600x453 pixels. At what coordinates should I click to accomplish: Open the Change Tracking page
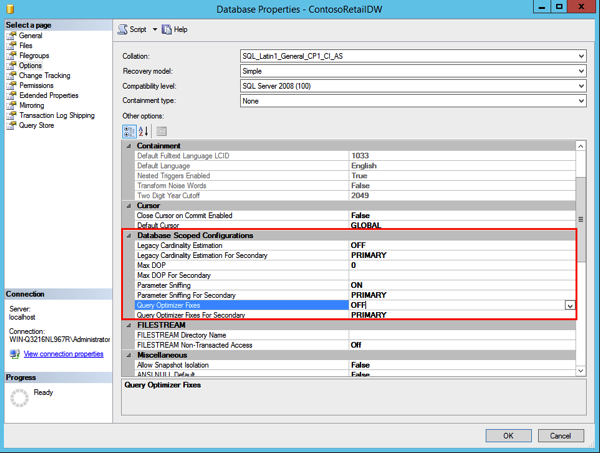point(45,75)
